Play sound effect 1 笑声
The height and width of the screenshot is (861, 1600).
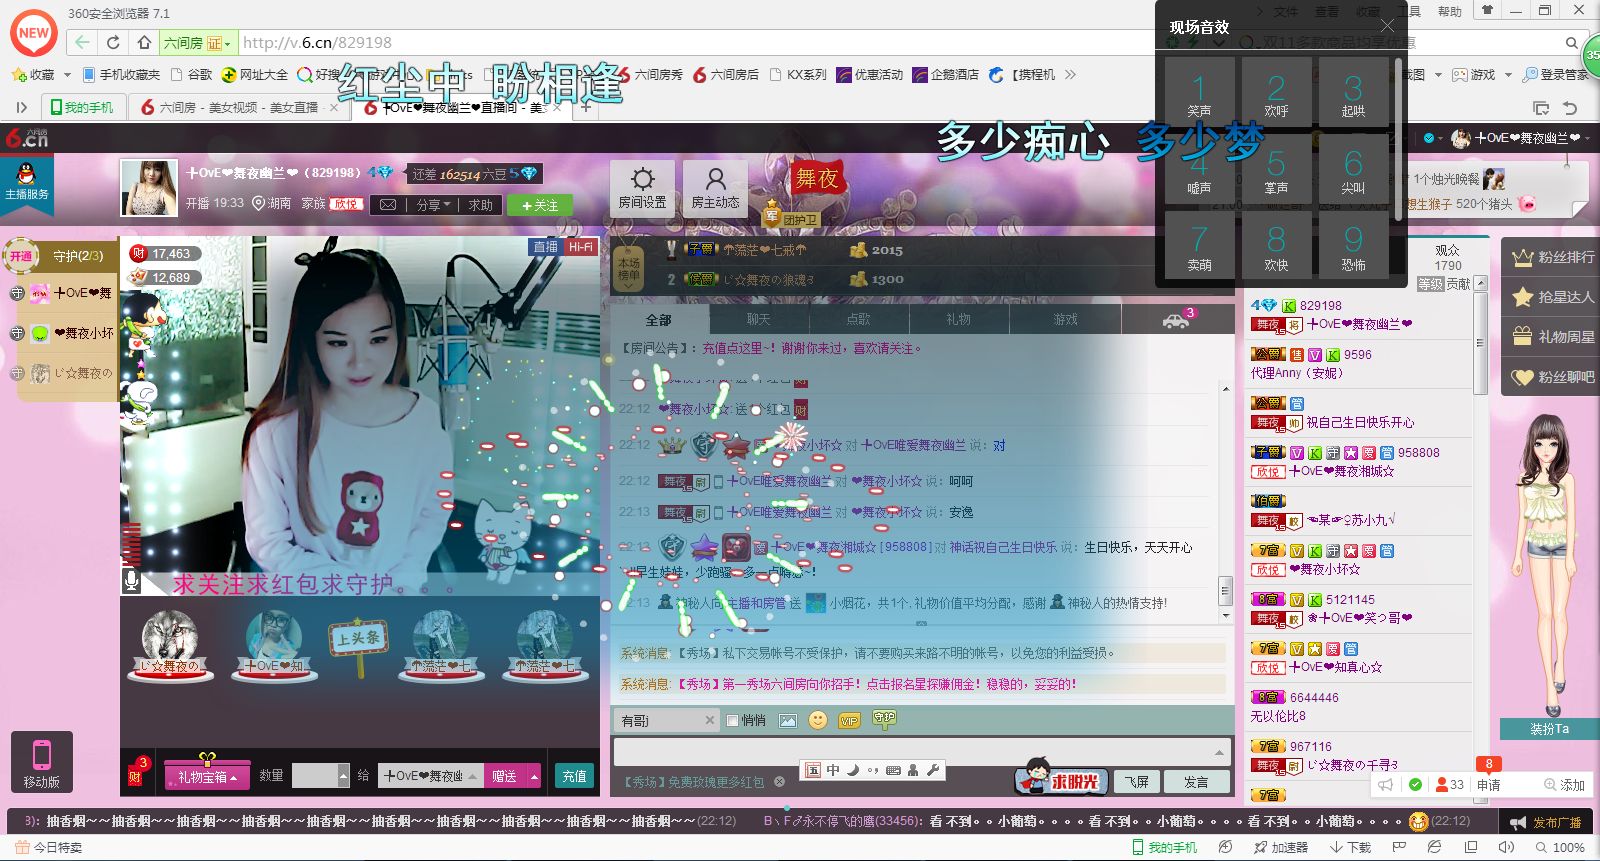click(1199, 93)
